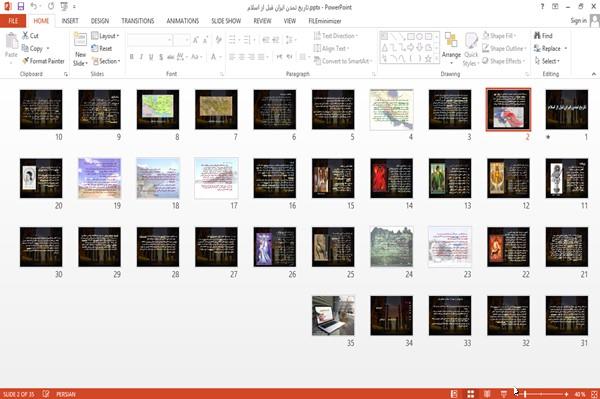Click the Increase Font Size icon
600x399 pixels.
(196, 40)
